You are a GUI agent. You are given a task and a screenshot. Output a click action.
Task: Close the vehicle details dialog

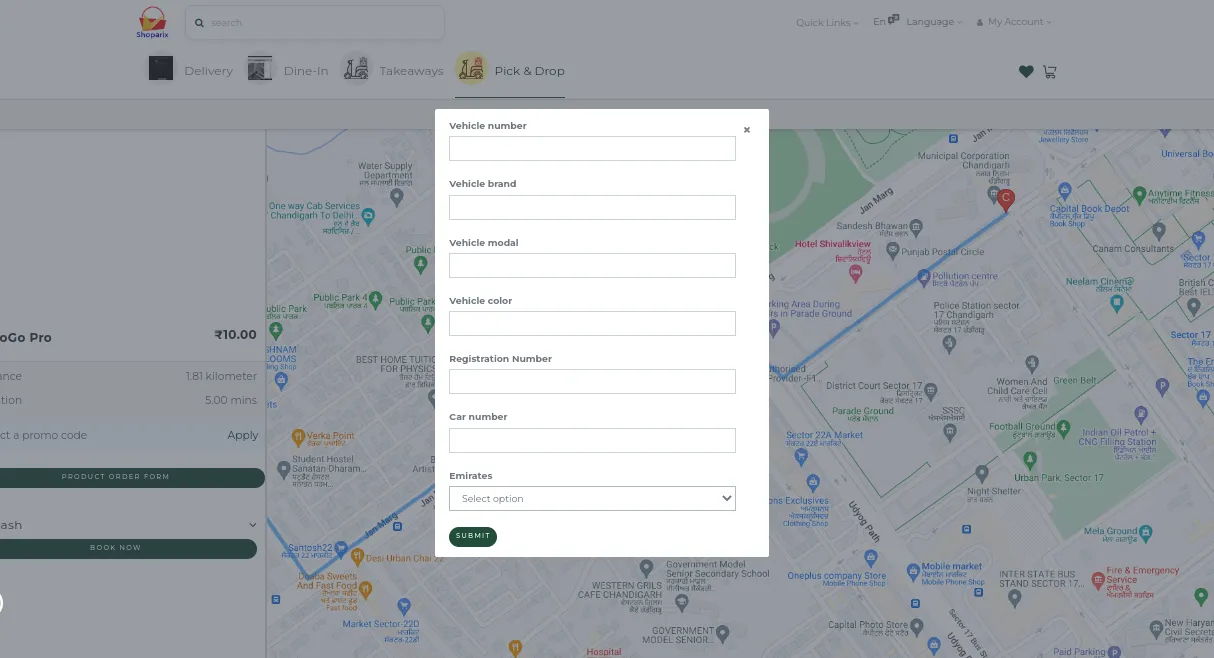[x=747, y=130]
